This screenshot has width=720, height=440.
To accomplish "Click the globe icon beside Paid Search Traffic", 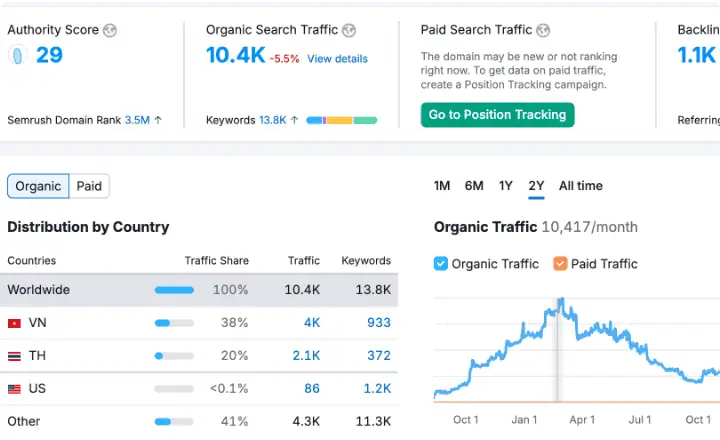I will point(542,30).
